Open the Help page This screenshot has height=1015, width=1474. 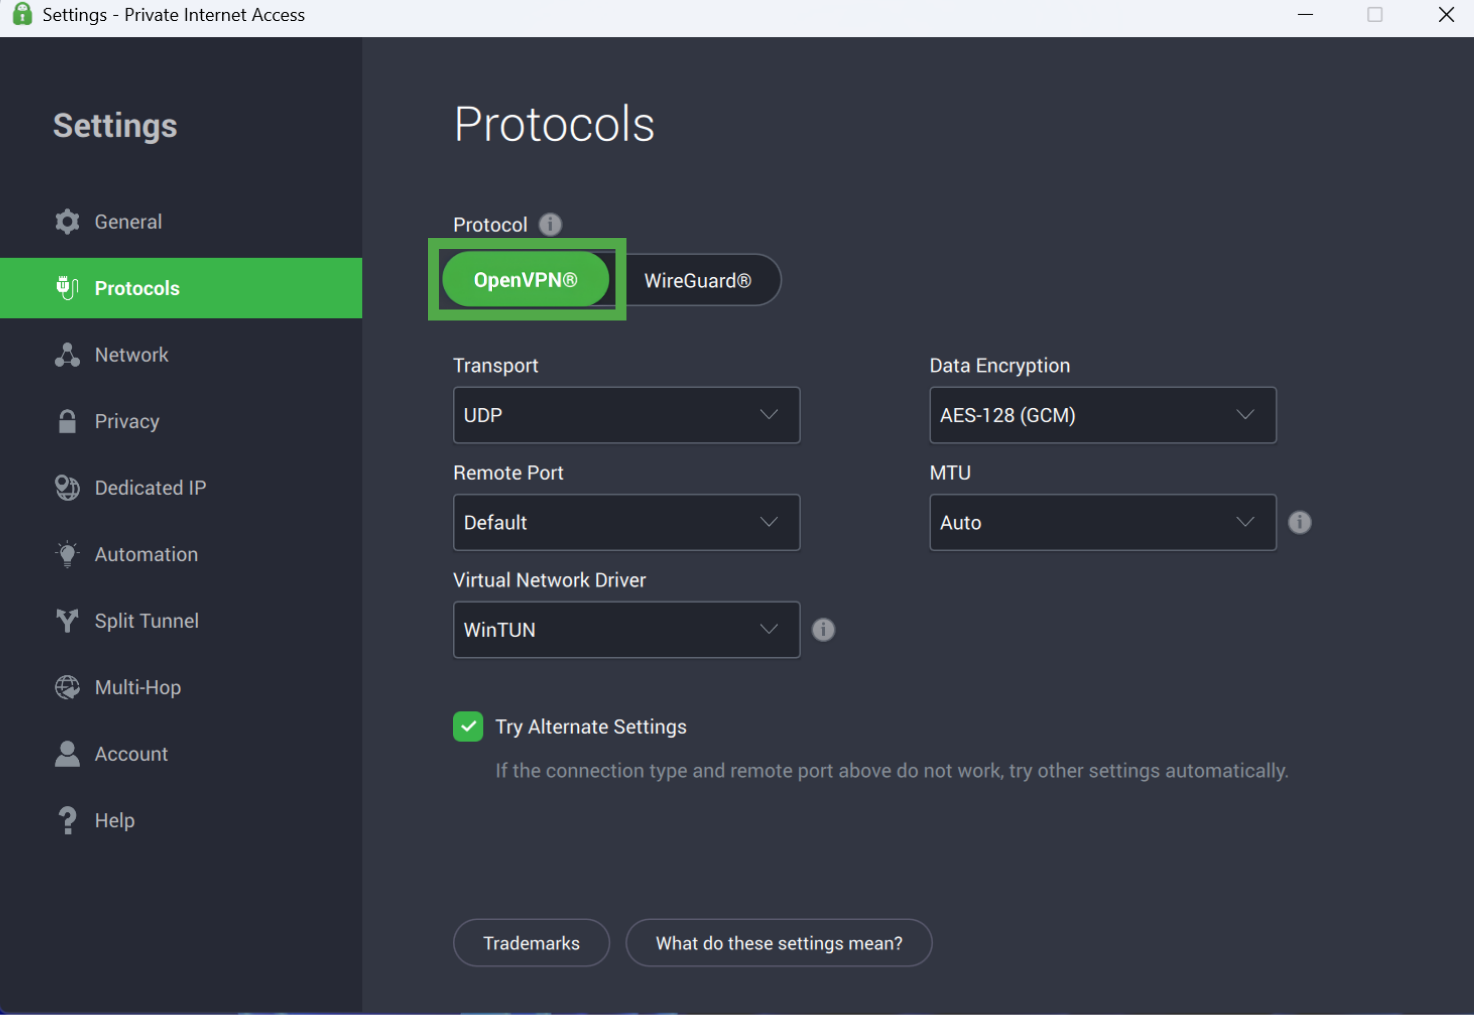pyautogui.click(x=181, y=820)
